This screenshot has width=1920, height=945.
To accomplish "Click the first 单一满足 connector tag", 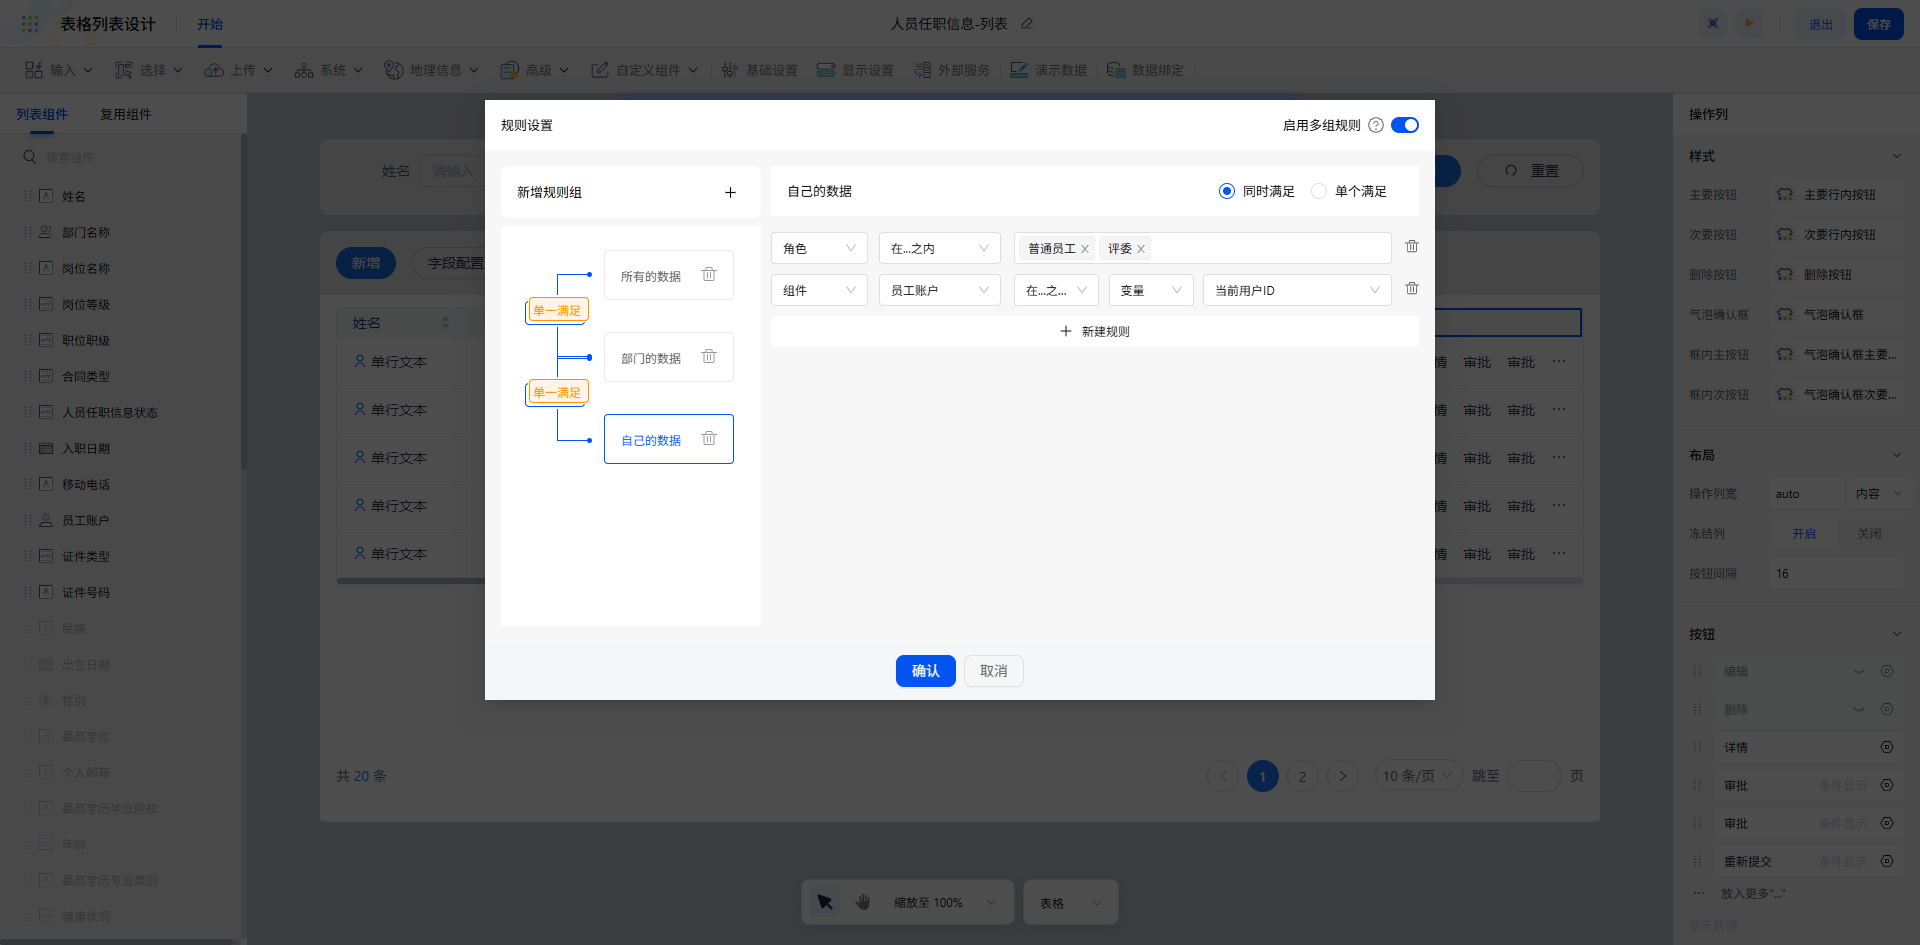I will coord(557,310).
